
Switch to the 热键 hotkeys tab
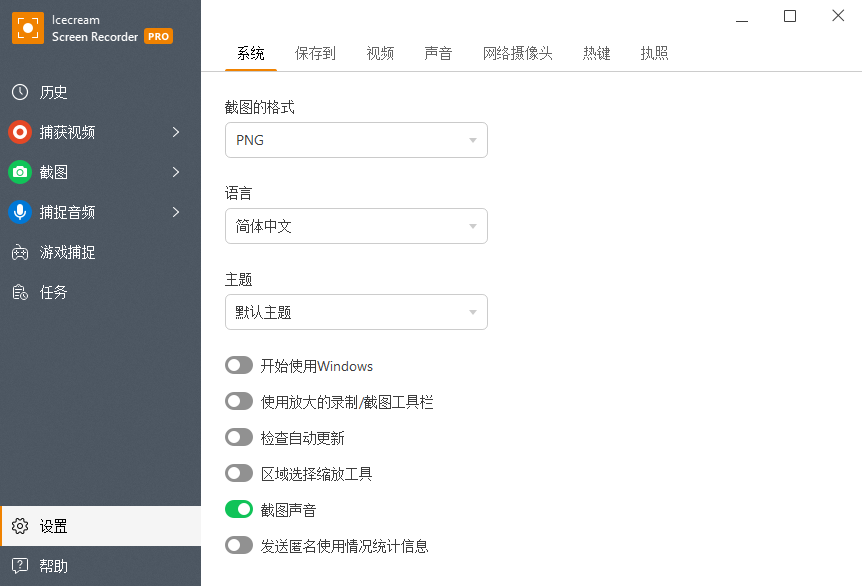(597, 54)
